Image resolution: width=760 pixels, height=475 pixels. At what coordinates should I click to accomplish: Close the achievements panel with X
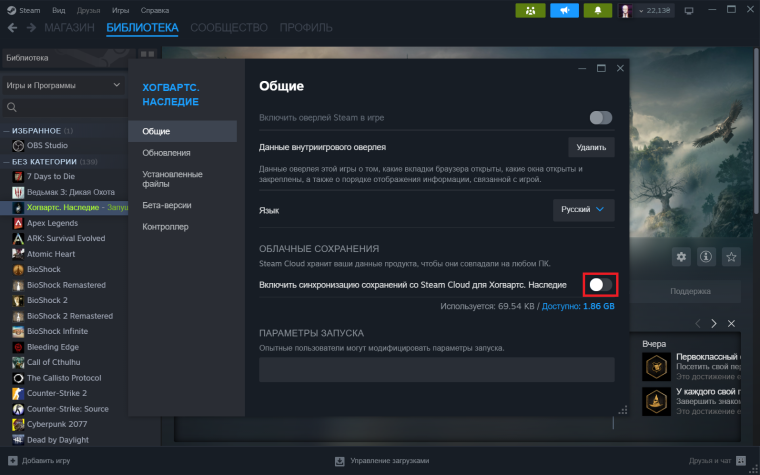pyautogui.click(x=731, y=323)
